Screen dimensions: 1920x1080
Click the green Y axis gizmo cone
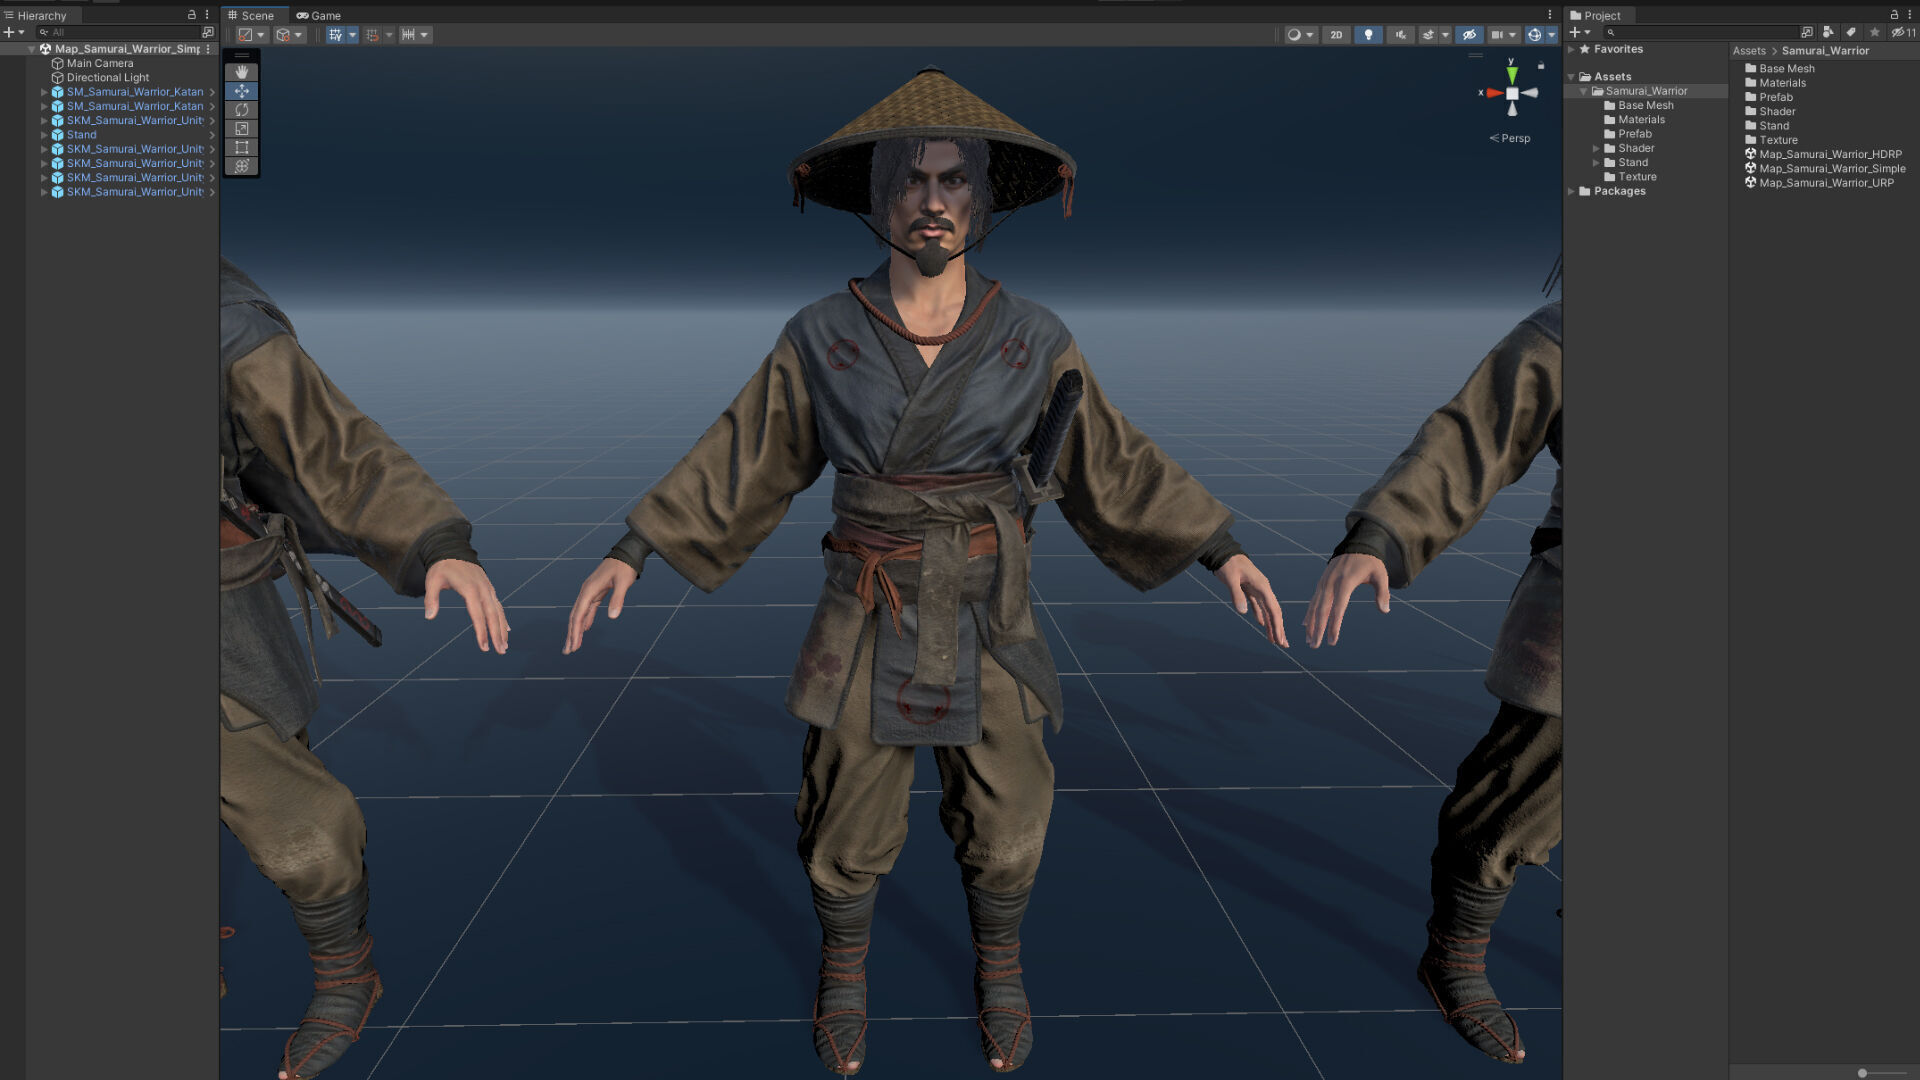[1512, 75]
